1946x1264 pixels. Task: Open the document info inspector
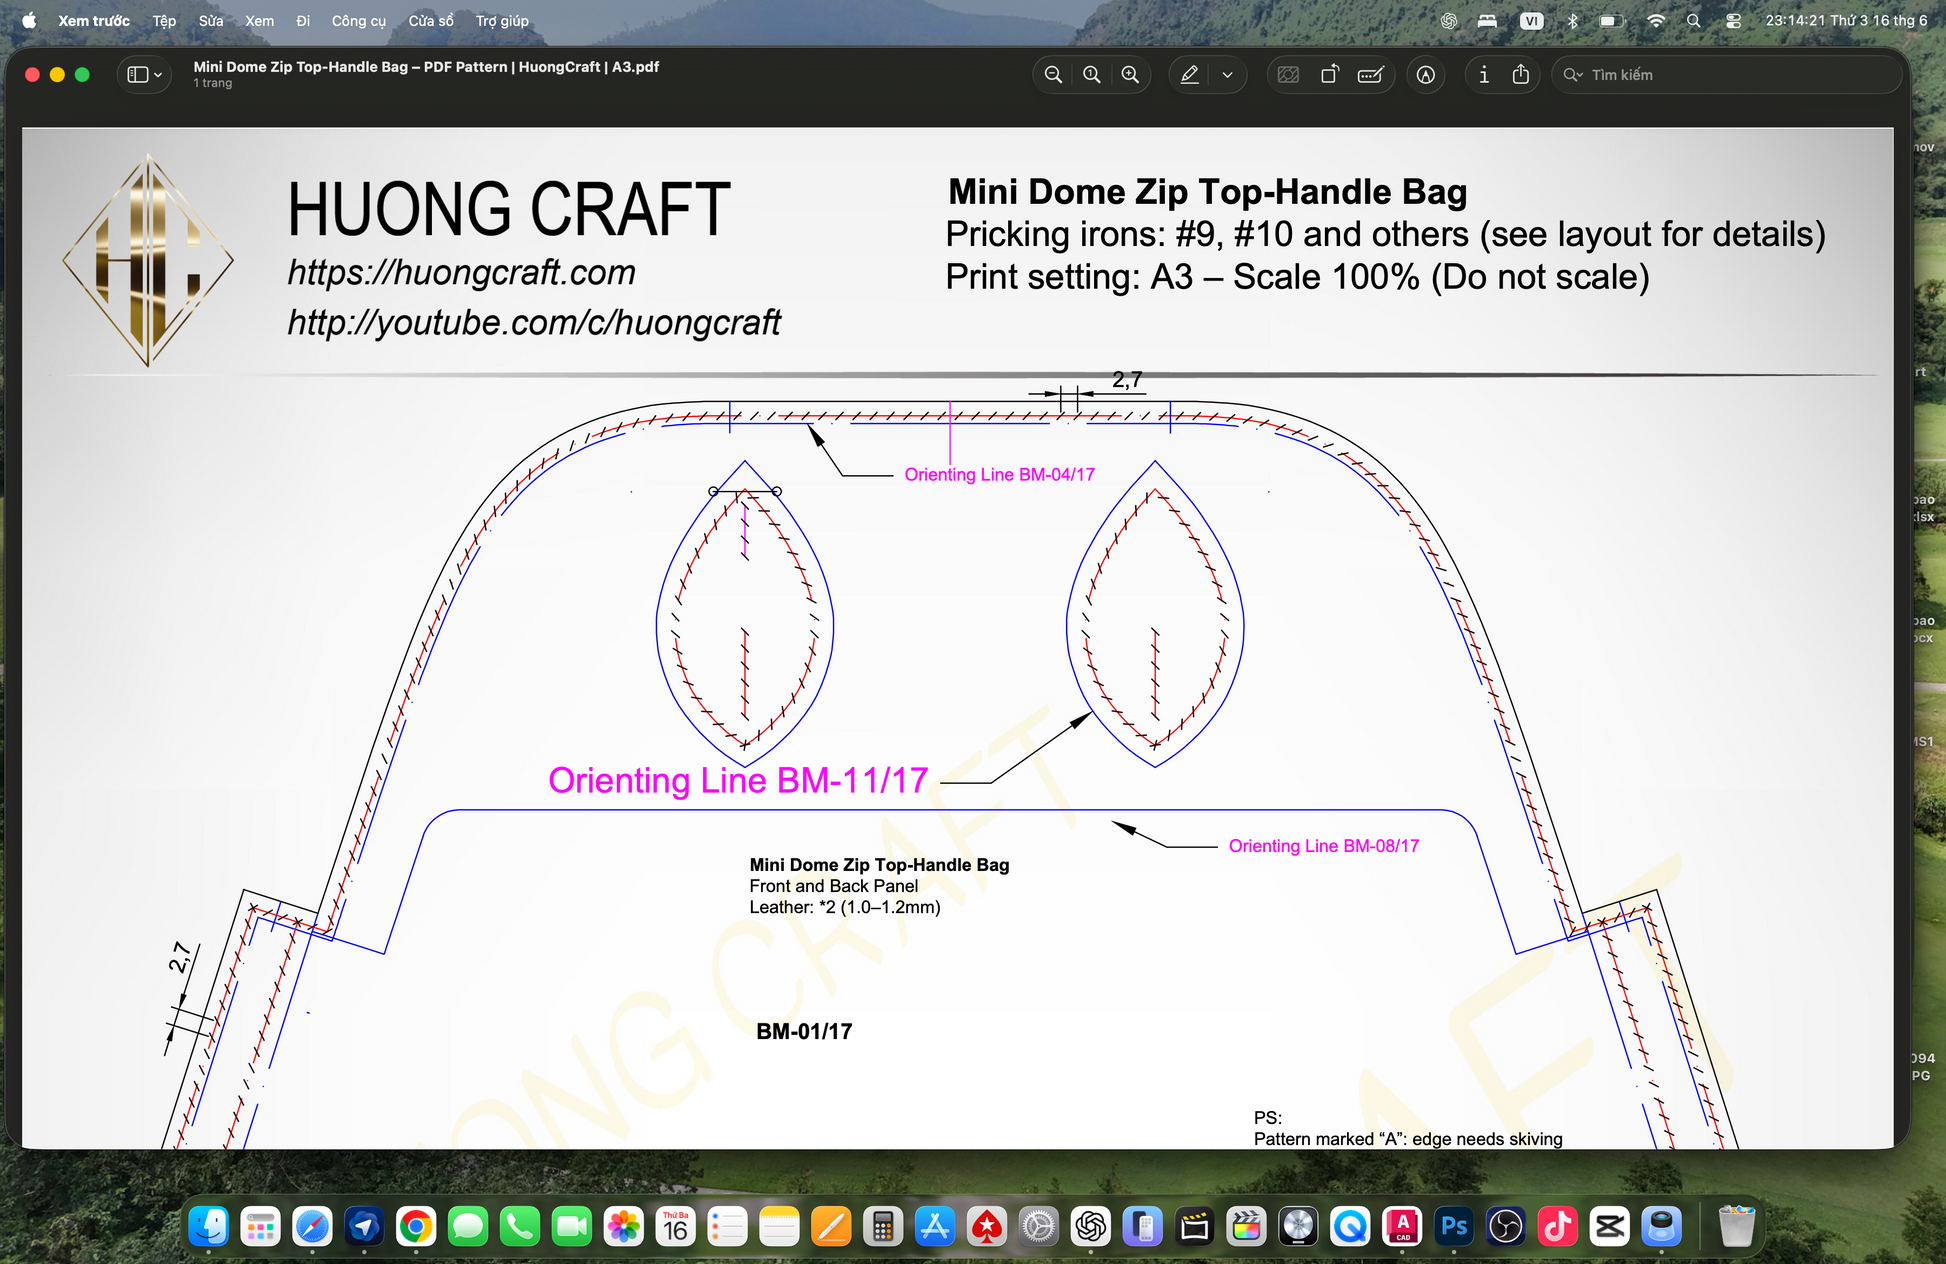click(x=1484, y=75)
